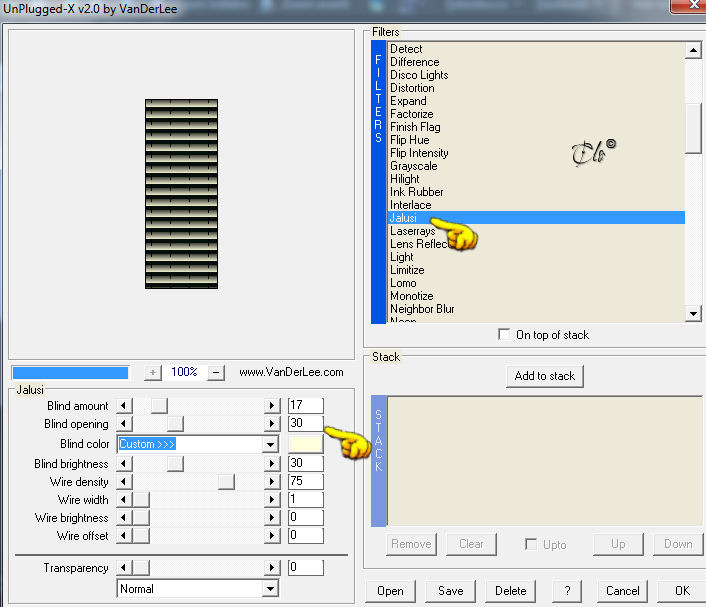Viewport: 706px width, 607px height.
Task: Click the zoom out minus button
Action: click(x=216, y=372)
